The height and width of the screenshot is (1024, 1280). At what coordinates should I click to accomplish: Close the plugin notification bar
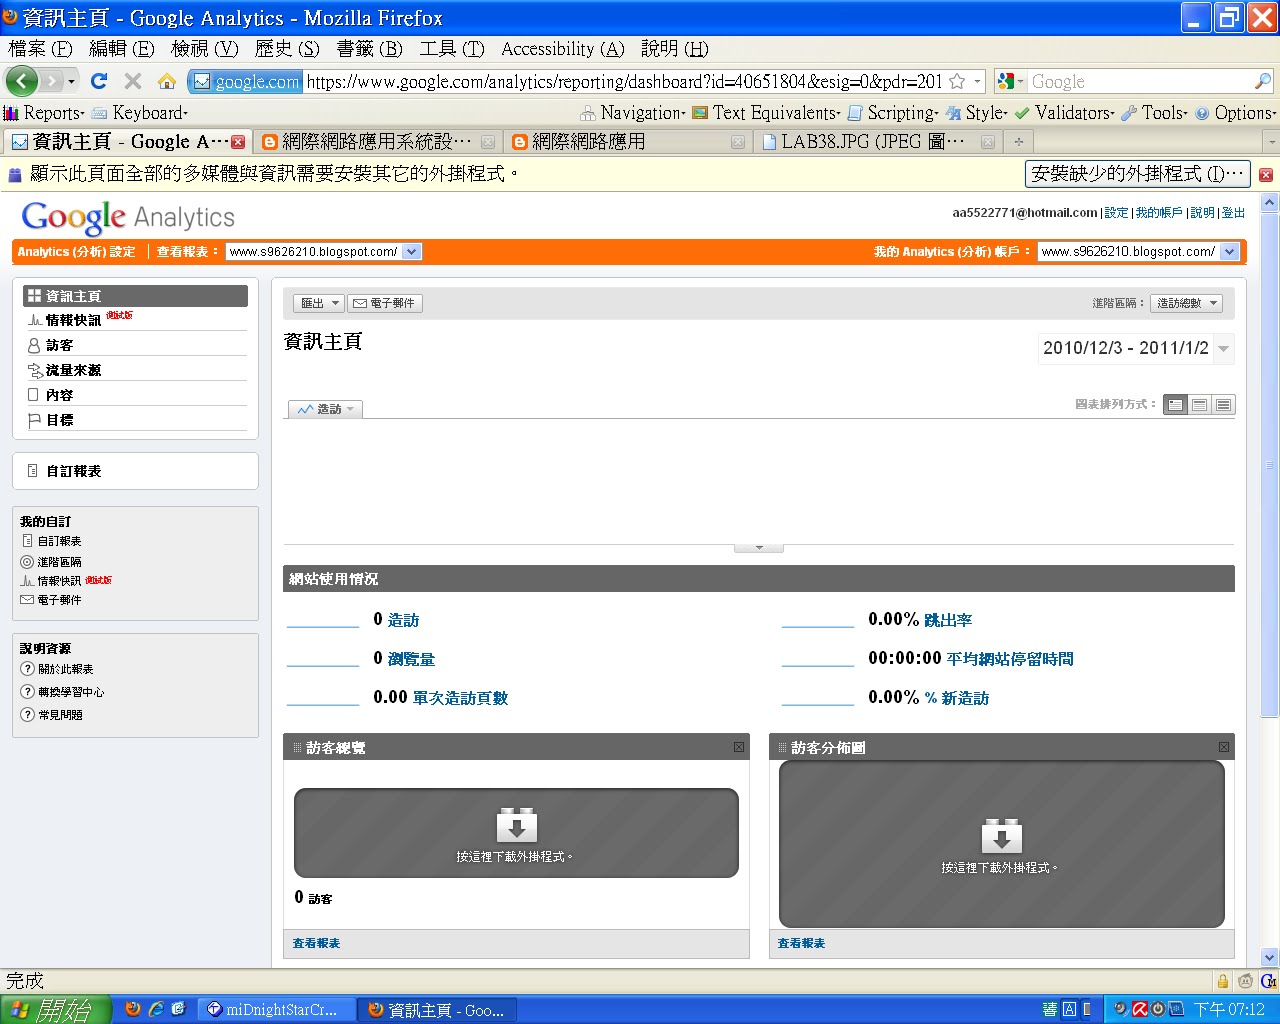(1266, 174)
